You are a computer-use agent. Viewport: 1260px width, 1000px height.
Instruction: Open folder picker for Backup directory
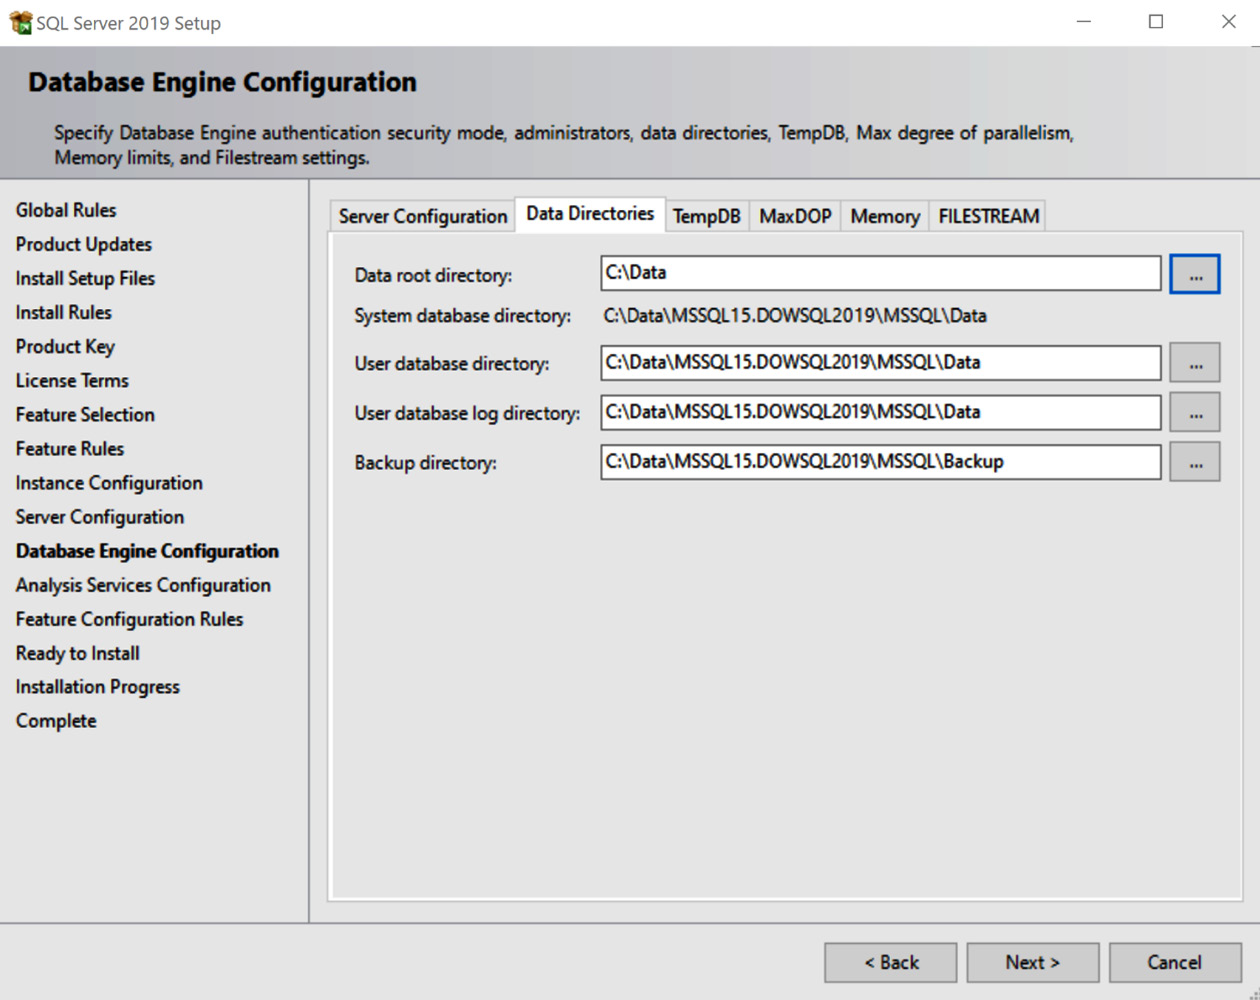tap(1195, 462)
